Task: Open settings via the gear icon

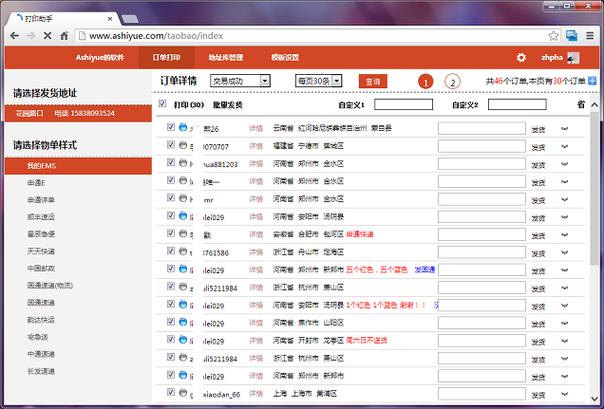Action: click(x=521, y=58)
